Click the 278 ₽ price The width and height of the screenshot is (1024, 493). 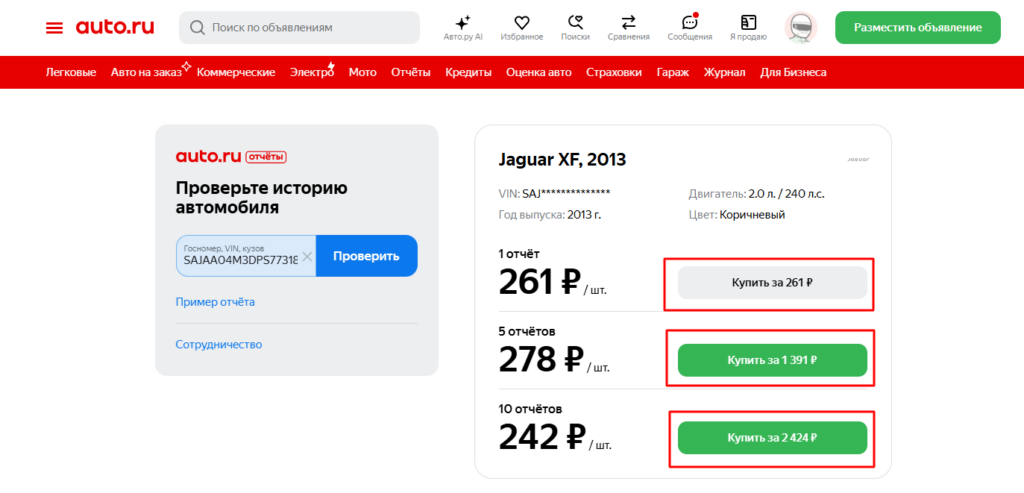[x=540, y=360]
